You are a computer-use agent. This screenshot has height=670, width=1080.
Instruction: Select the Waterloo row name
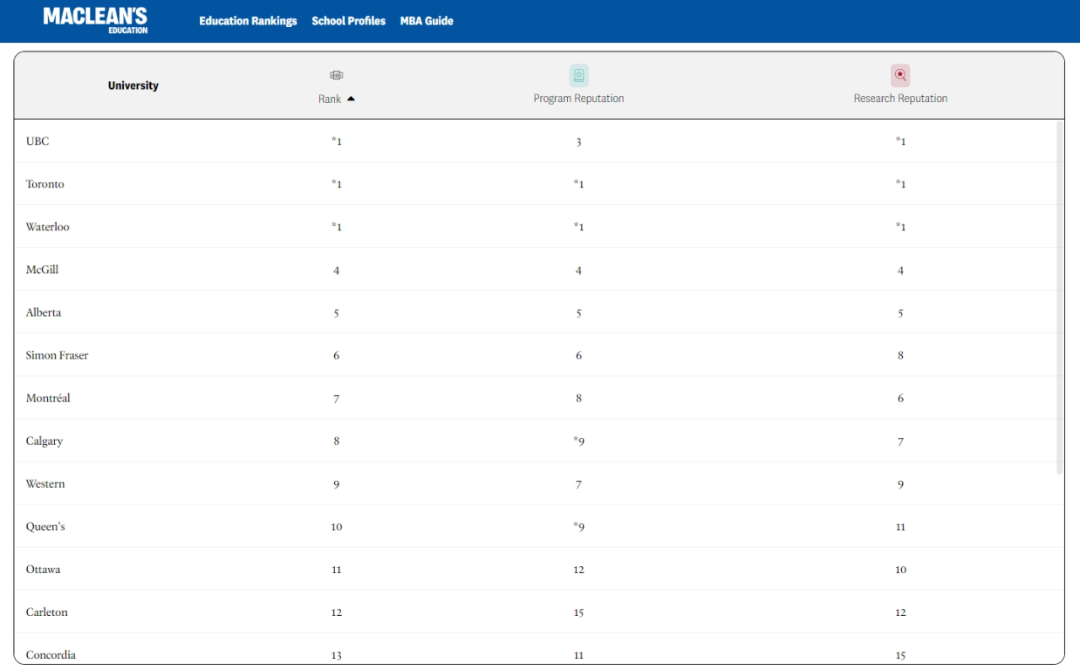point(48,227)
